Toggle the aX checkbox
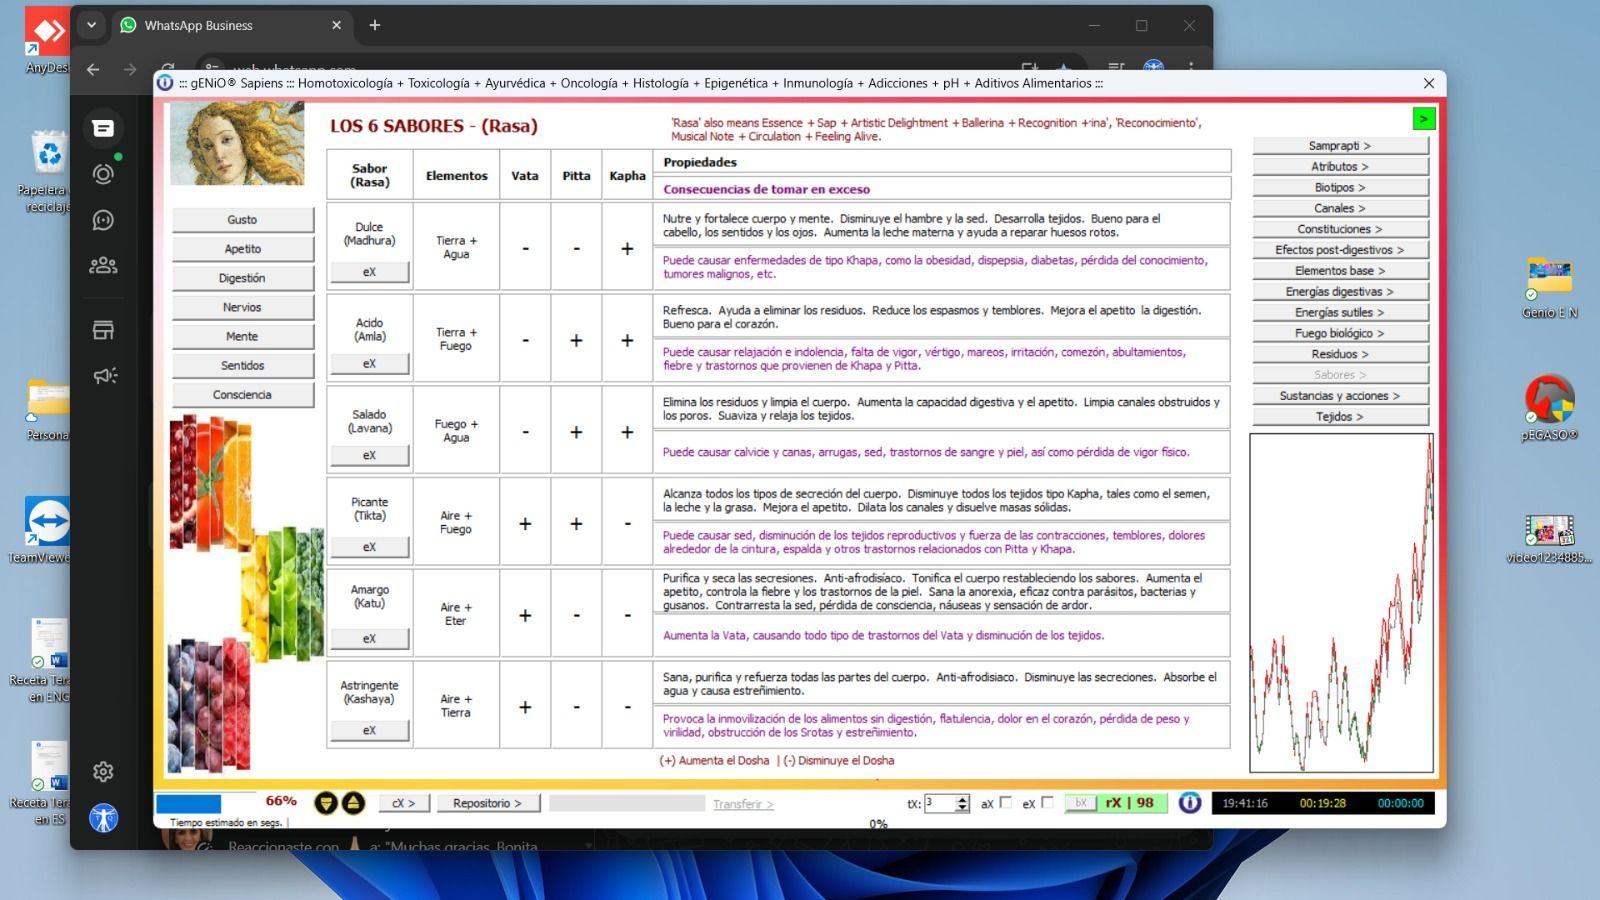 1005,802
